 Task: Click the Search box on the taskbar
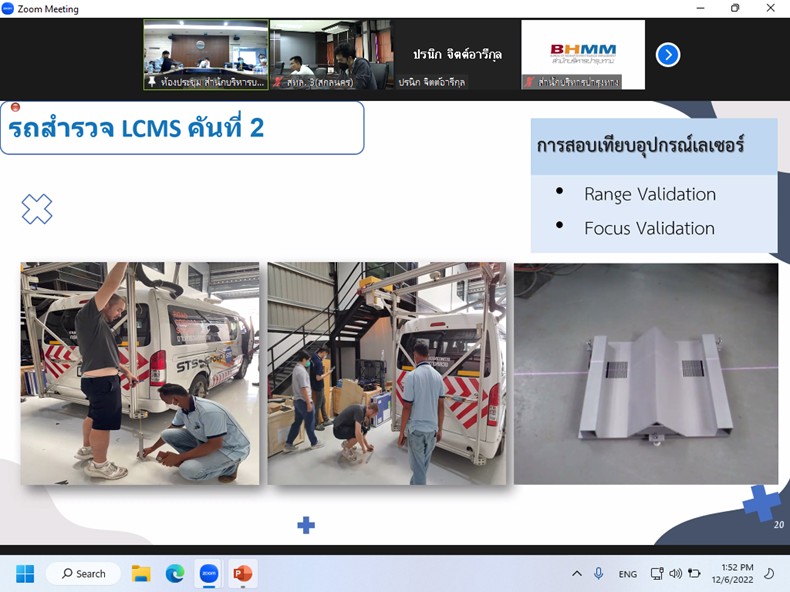click(x=83, y=574)
